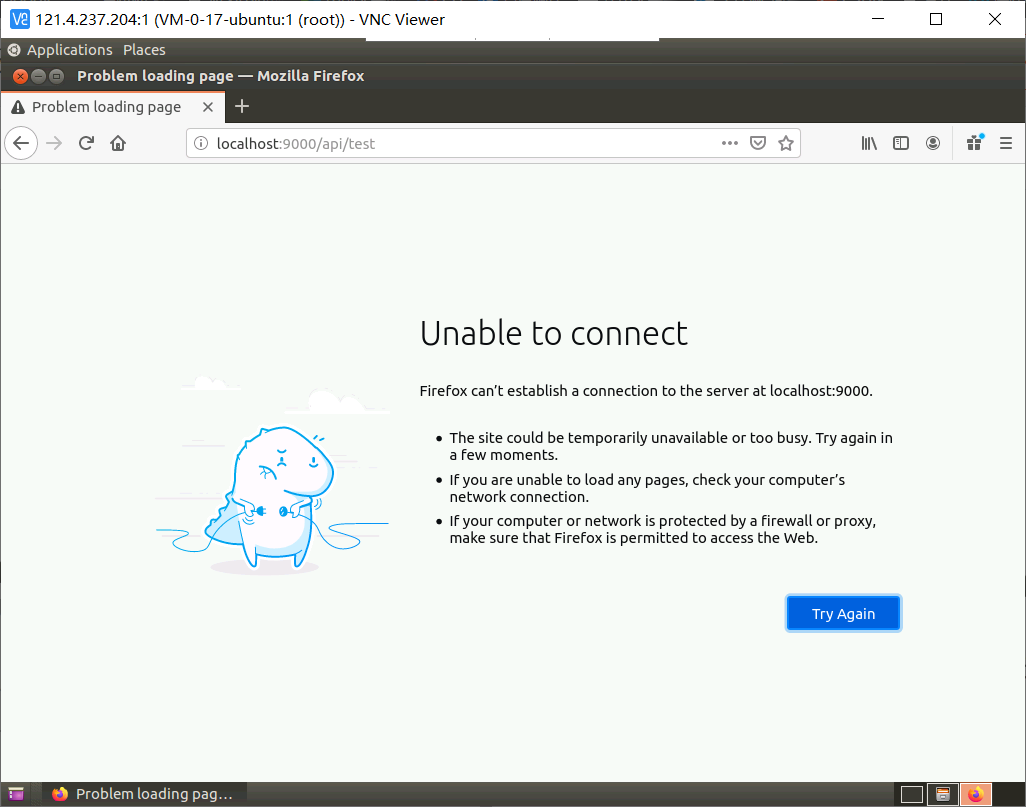Maximize Firefox using its title bar button
The image size is (1026, 807).
click(x=57, y=76)
